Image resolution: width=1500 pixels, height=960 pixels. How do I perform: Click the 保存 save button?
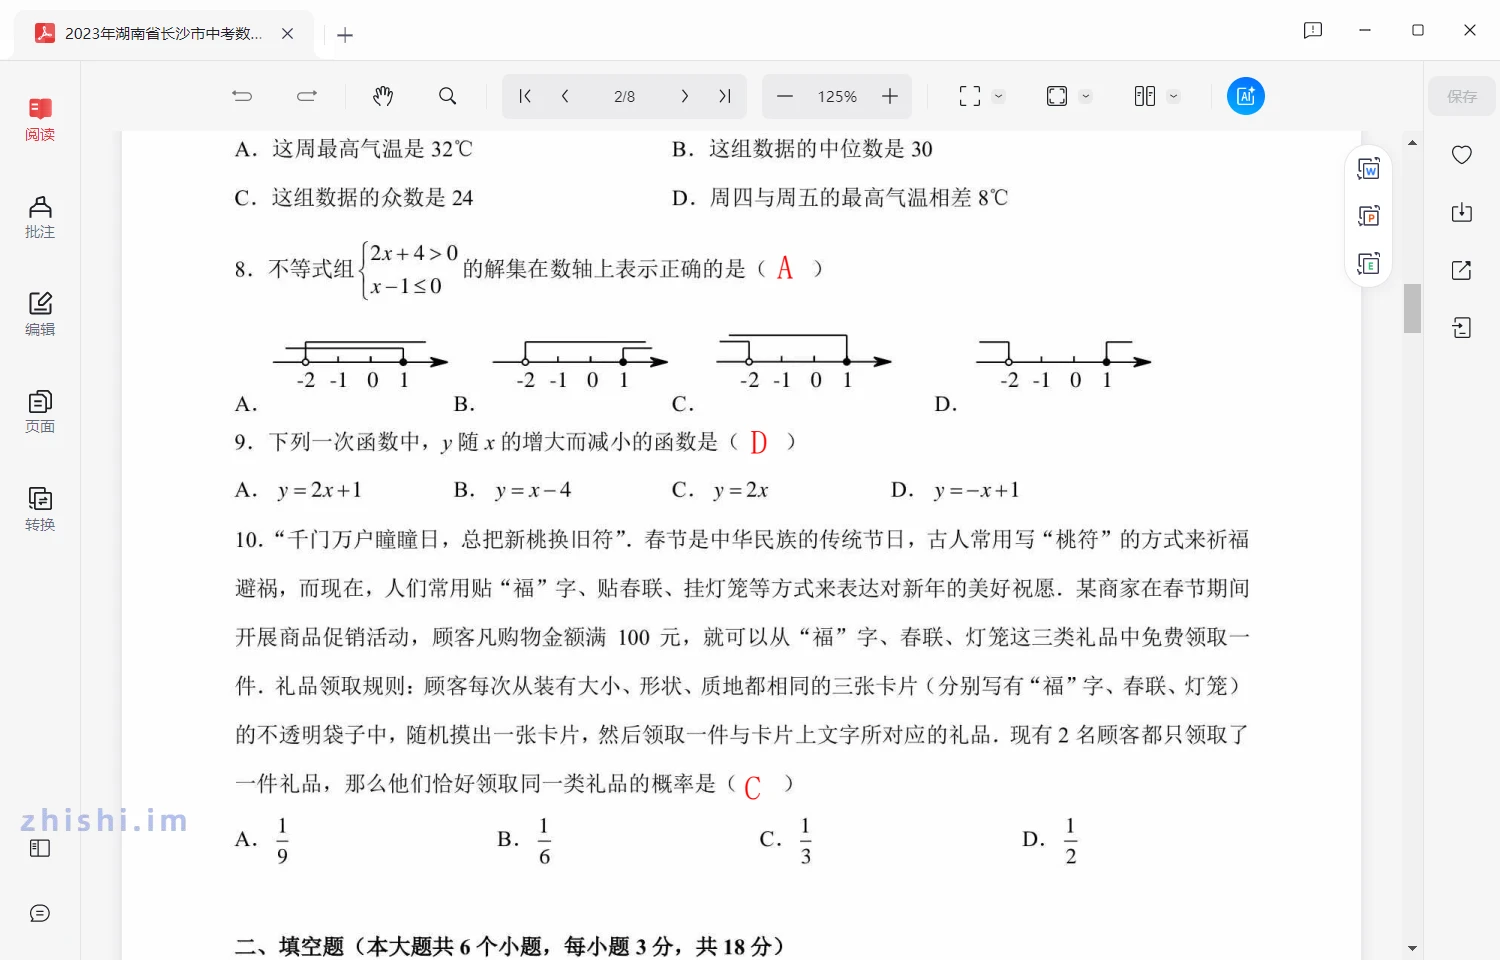point(1462,96)
